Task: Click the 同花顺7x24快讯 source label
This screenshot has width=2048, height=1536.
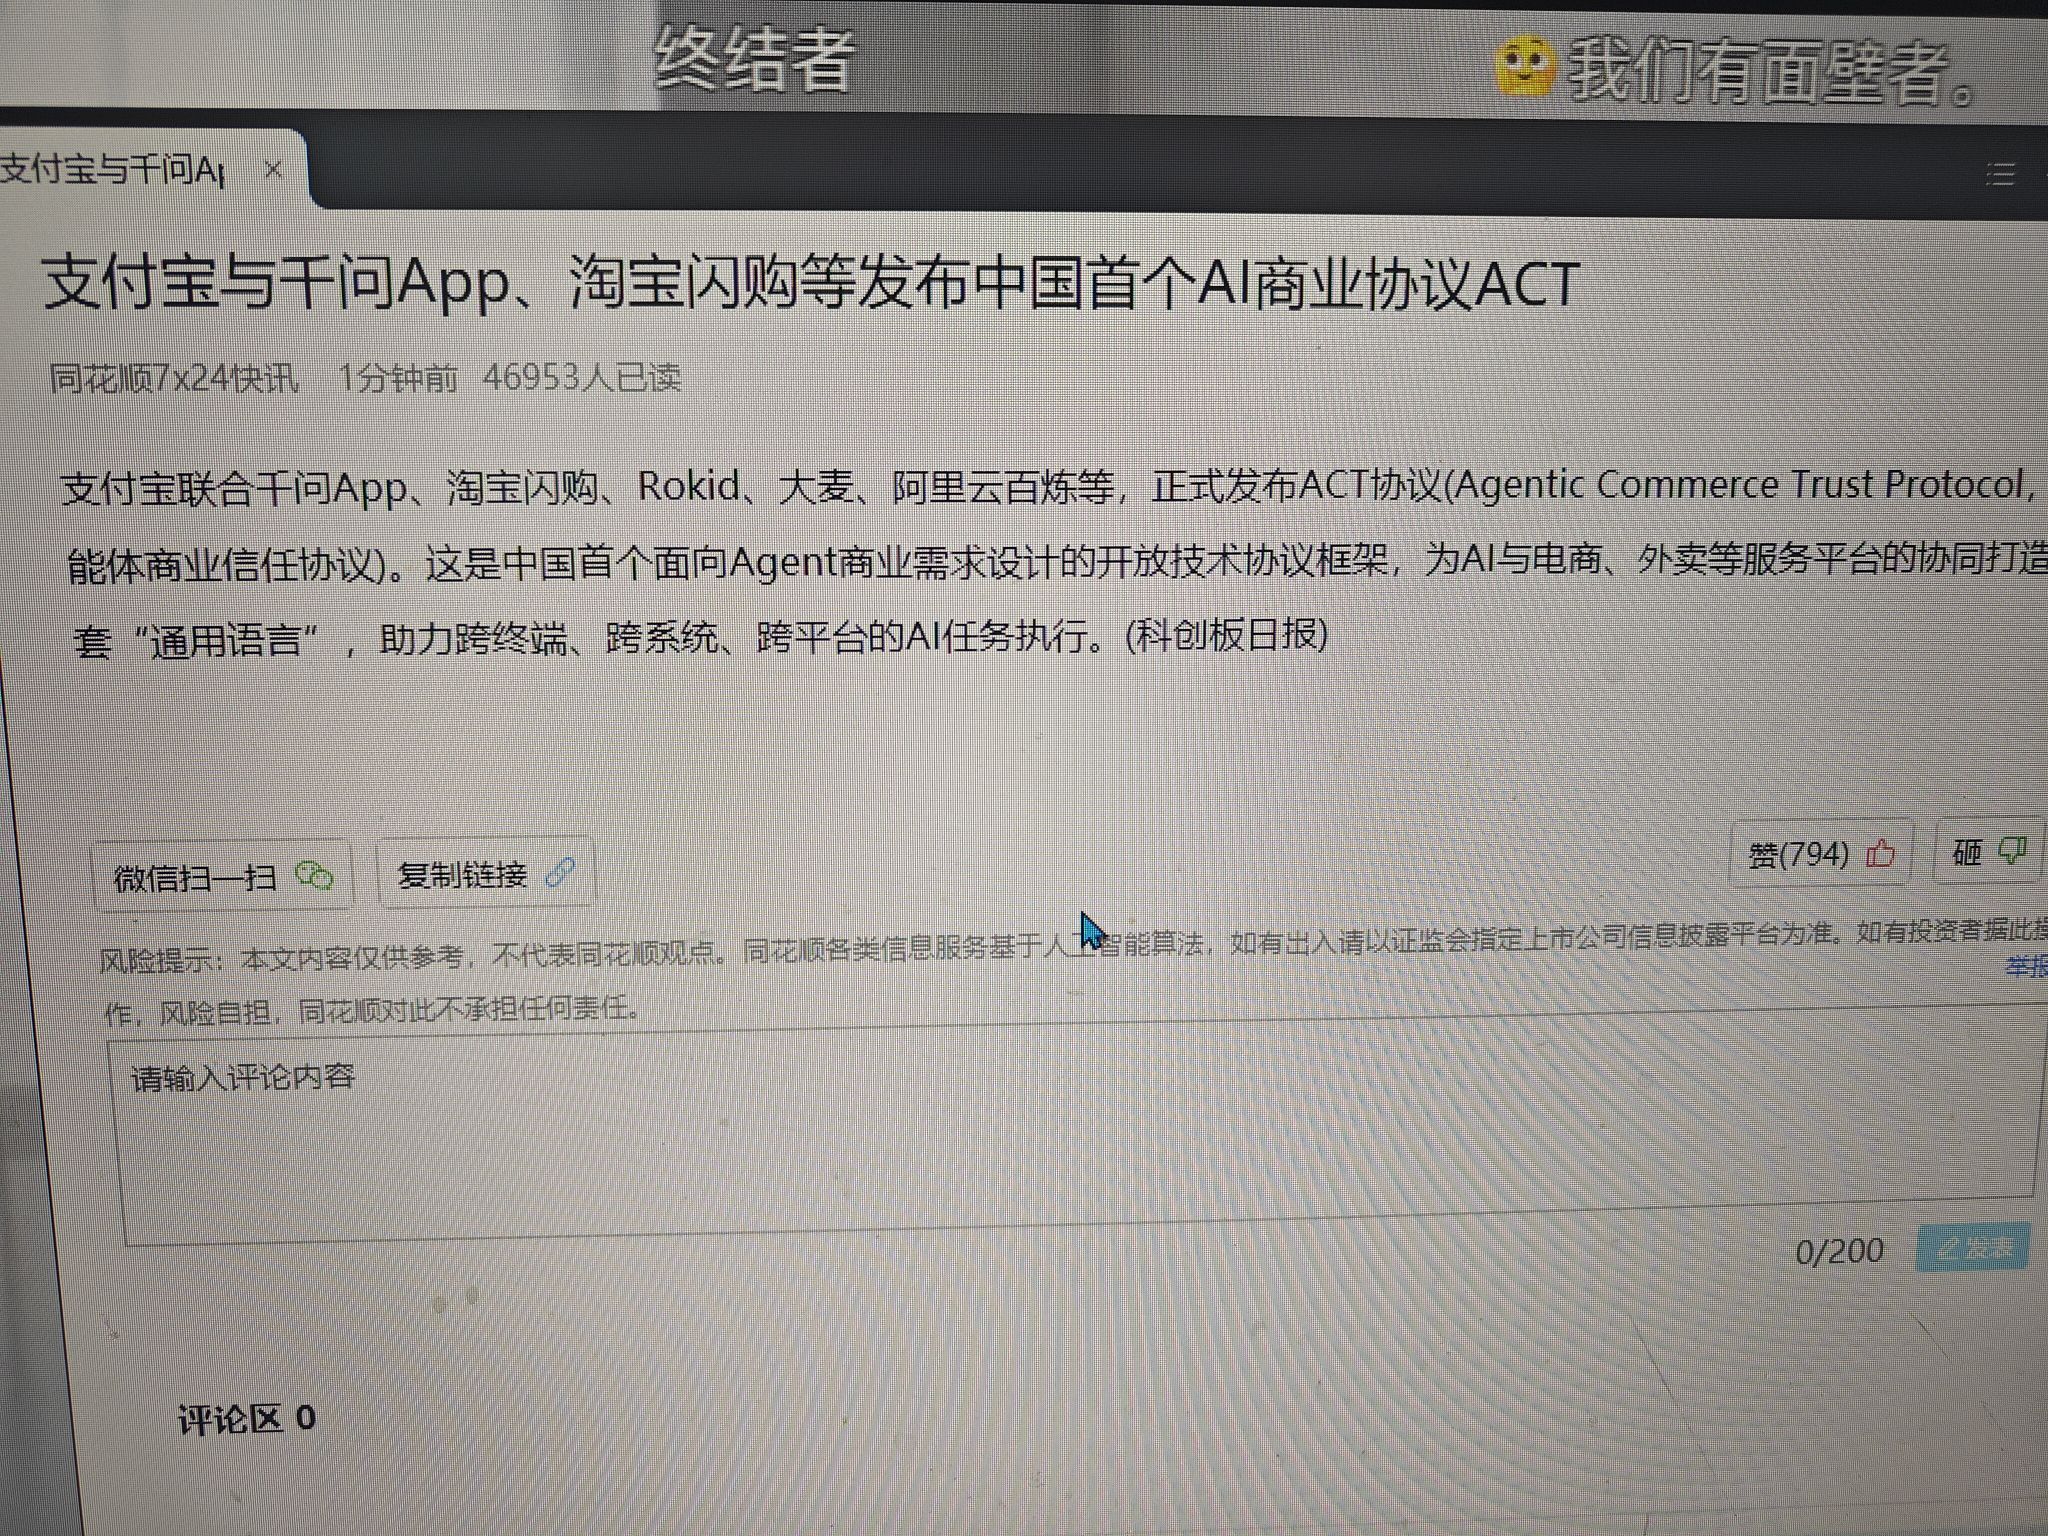Action: 175,379
